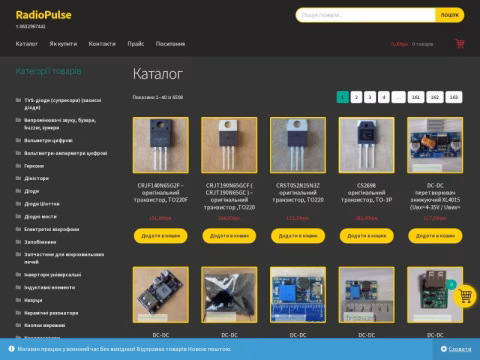Select current page 1 in pagination
Screen dimensions: 480x360
[x=343, y=97]
